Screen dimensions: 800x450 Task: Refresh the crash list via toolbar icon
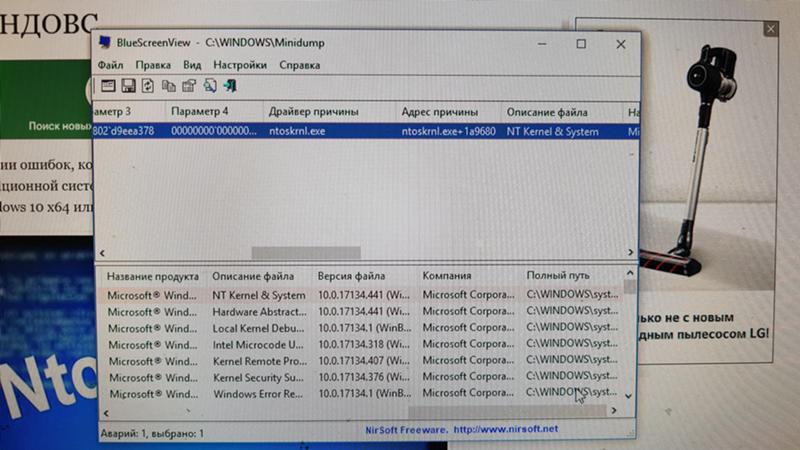point(148,86)
